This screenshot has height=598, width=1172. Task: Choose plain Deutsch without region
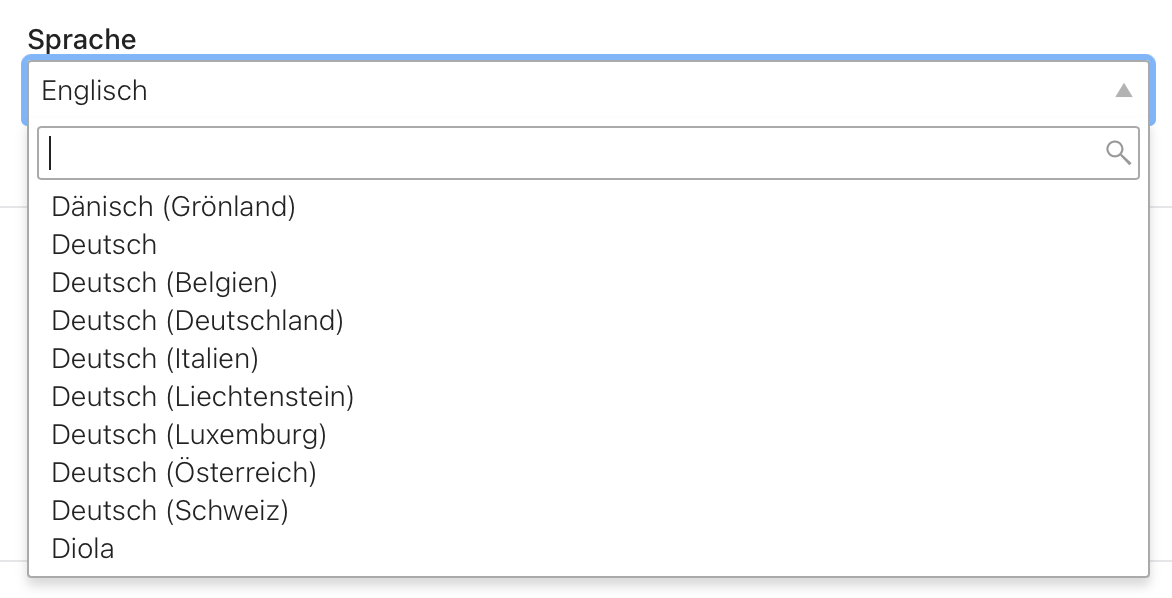[588, 244]
